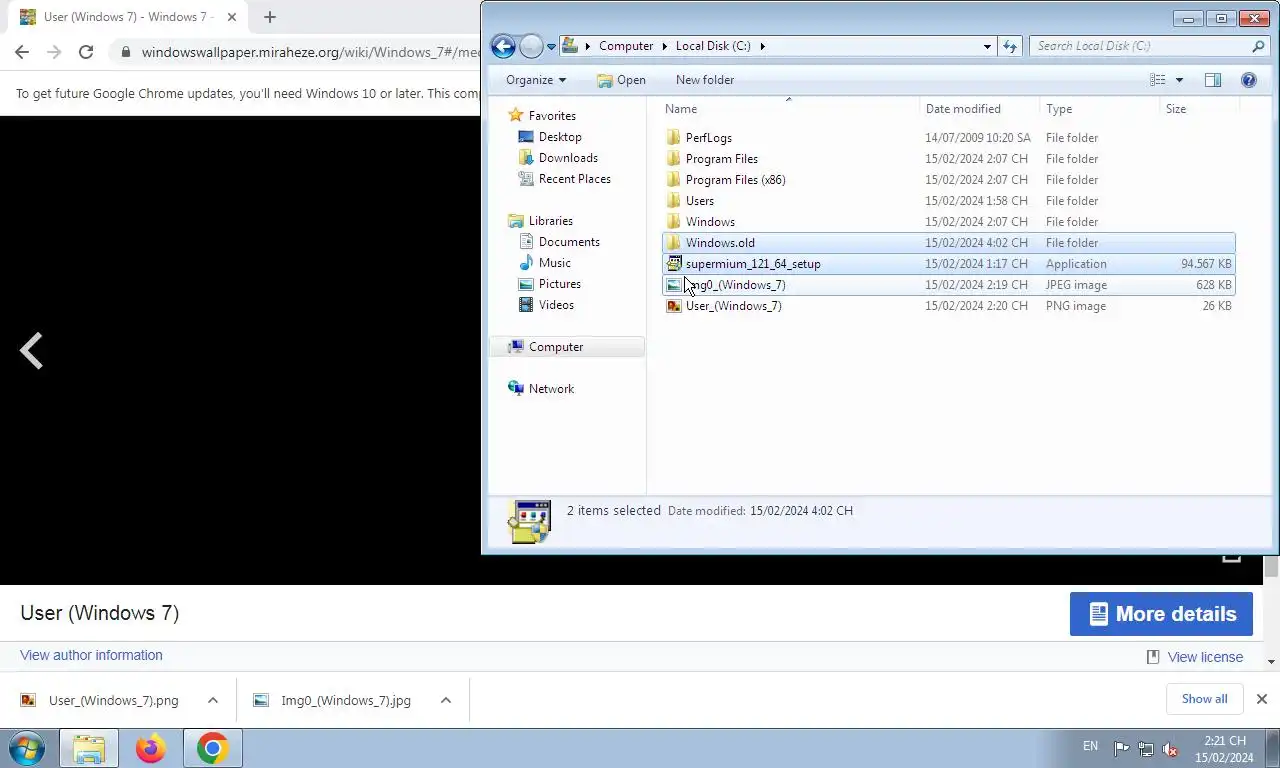The width and height of the screenshot is (1280, 768).
Task: Select Network in navigation pane
Action: click(551, 389)
